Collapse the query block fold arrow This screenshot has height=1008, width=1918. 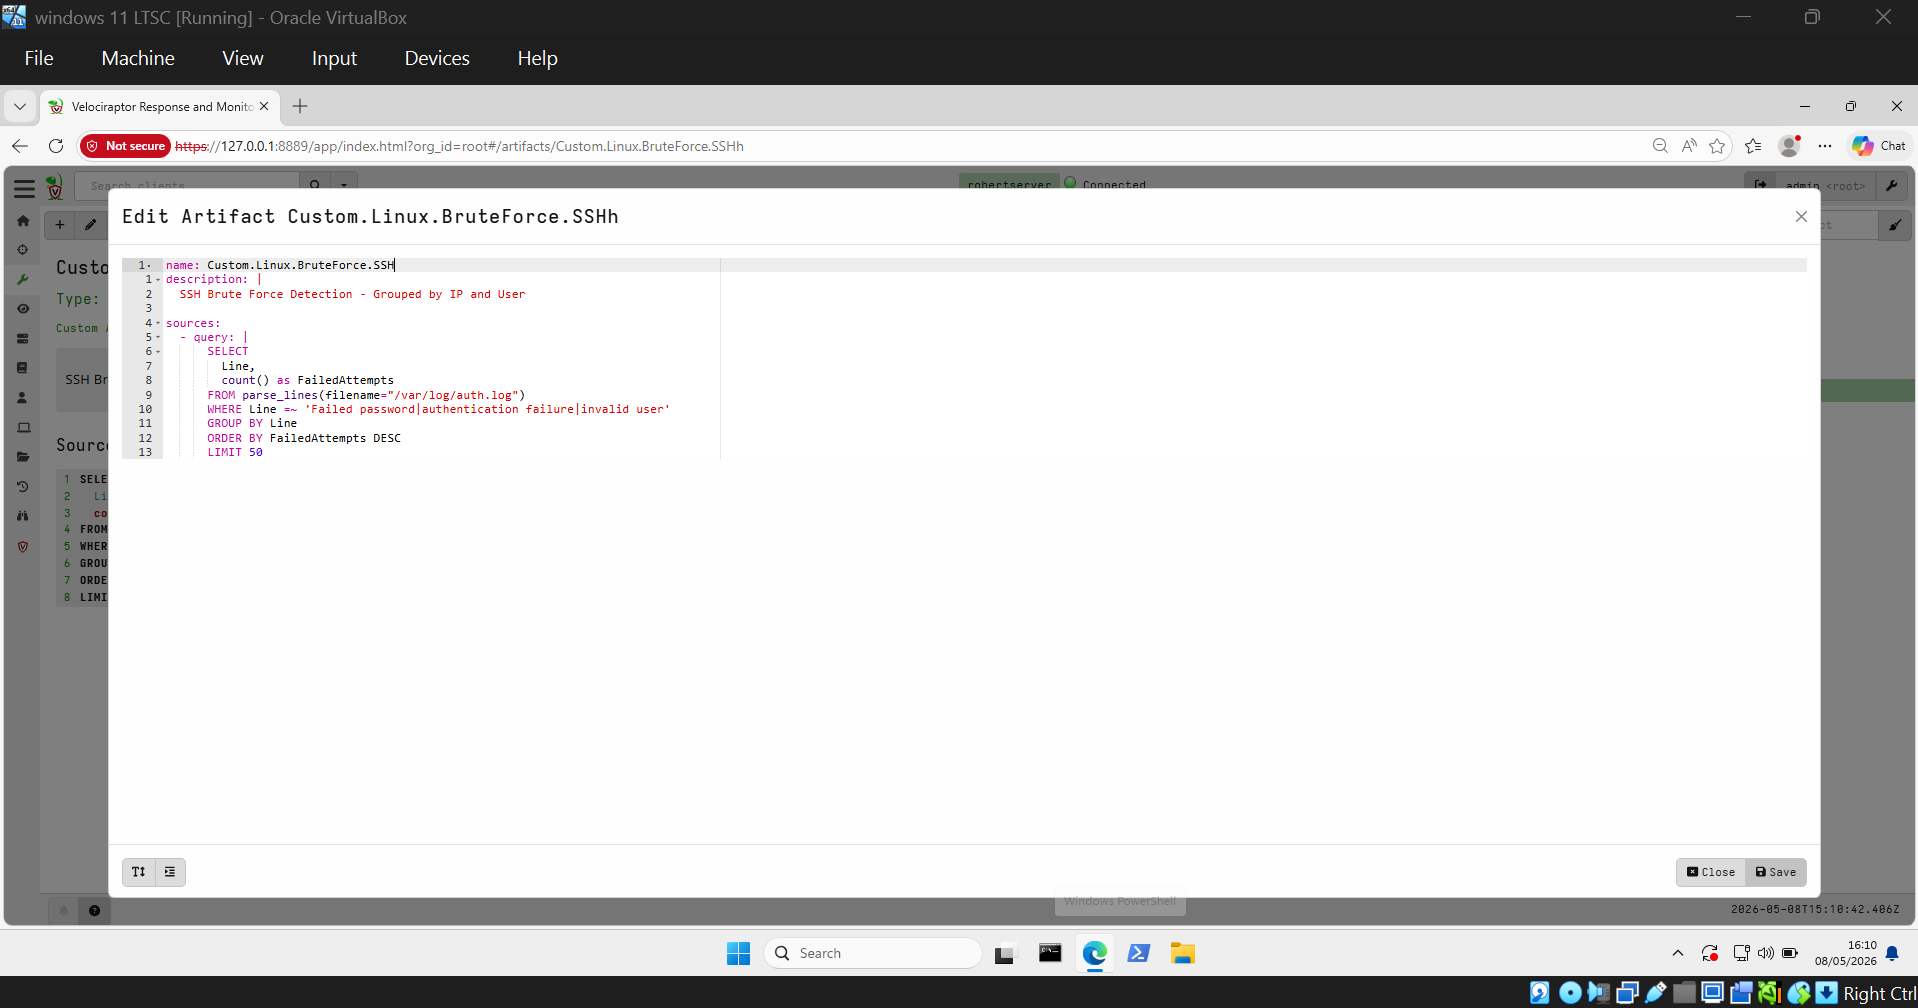[158, 337]
